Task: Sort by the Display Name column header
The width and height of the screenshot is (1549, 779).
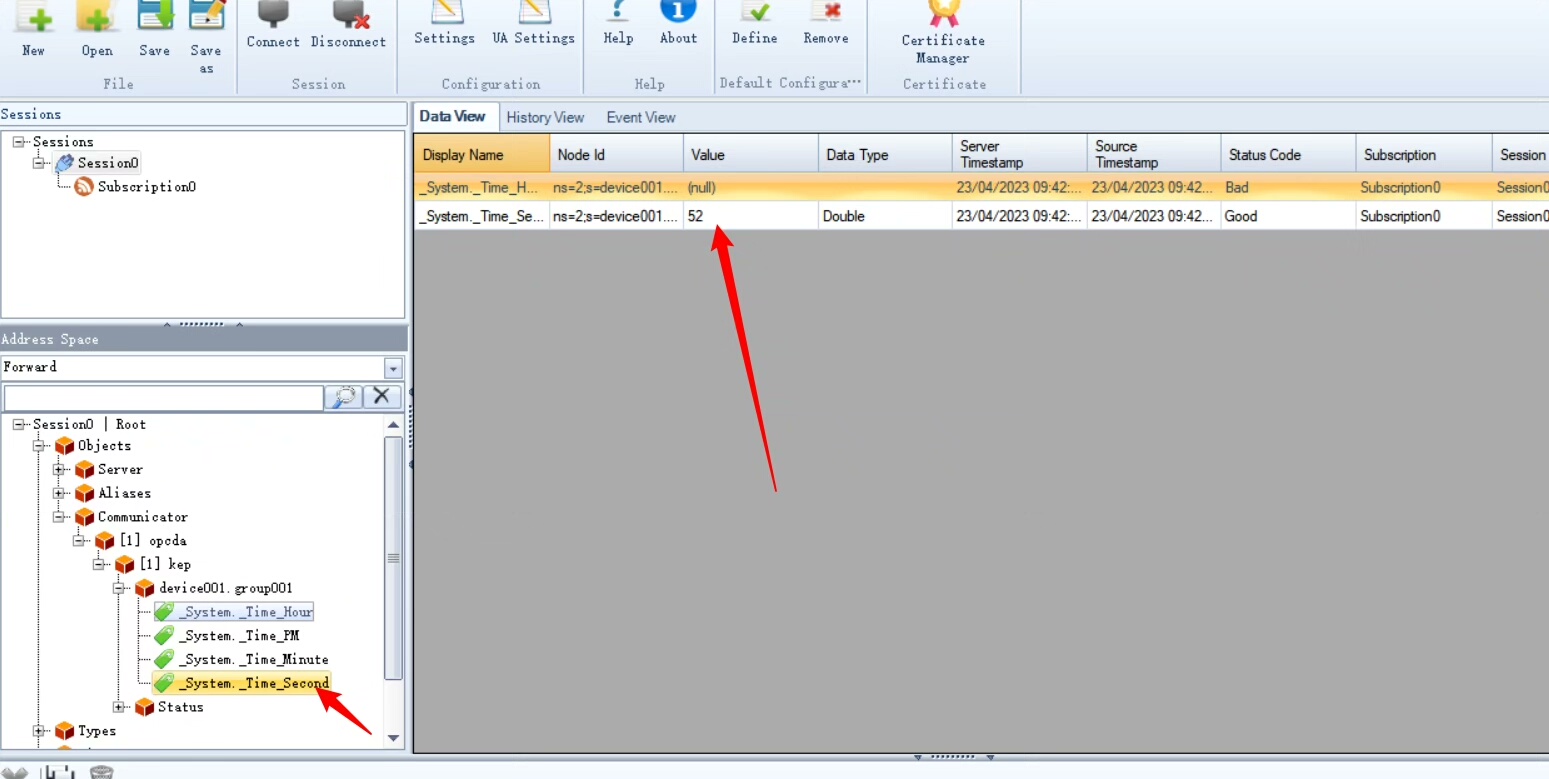Action: (x=482, y=154)
